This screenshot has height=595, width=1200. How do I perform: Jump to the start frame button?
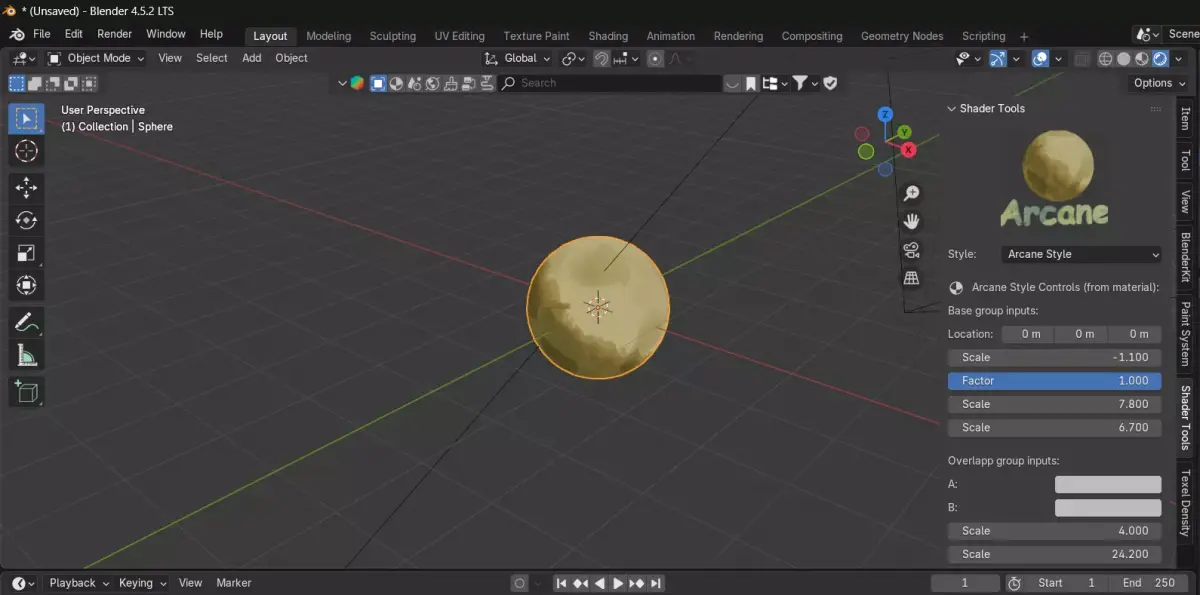point(562,583)
